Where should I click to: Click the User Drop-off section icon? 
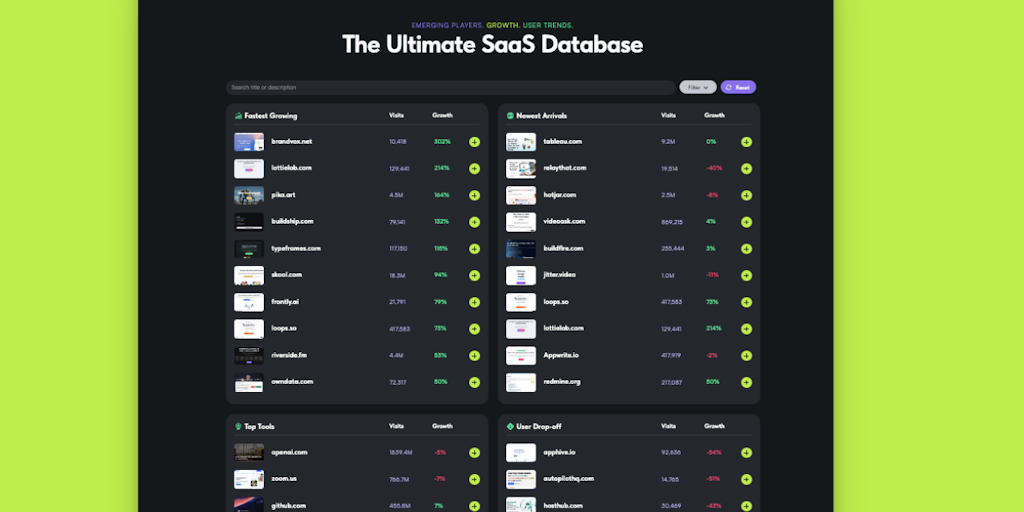[x=510, y=426]
